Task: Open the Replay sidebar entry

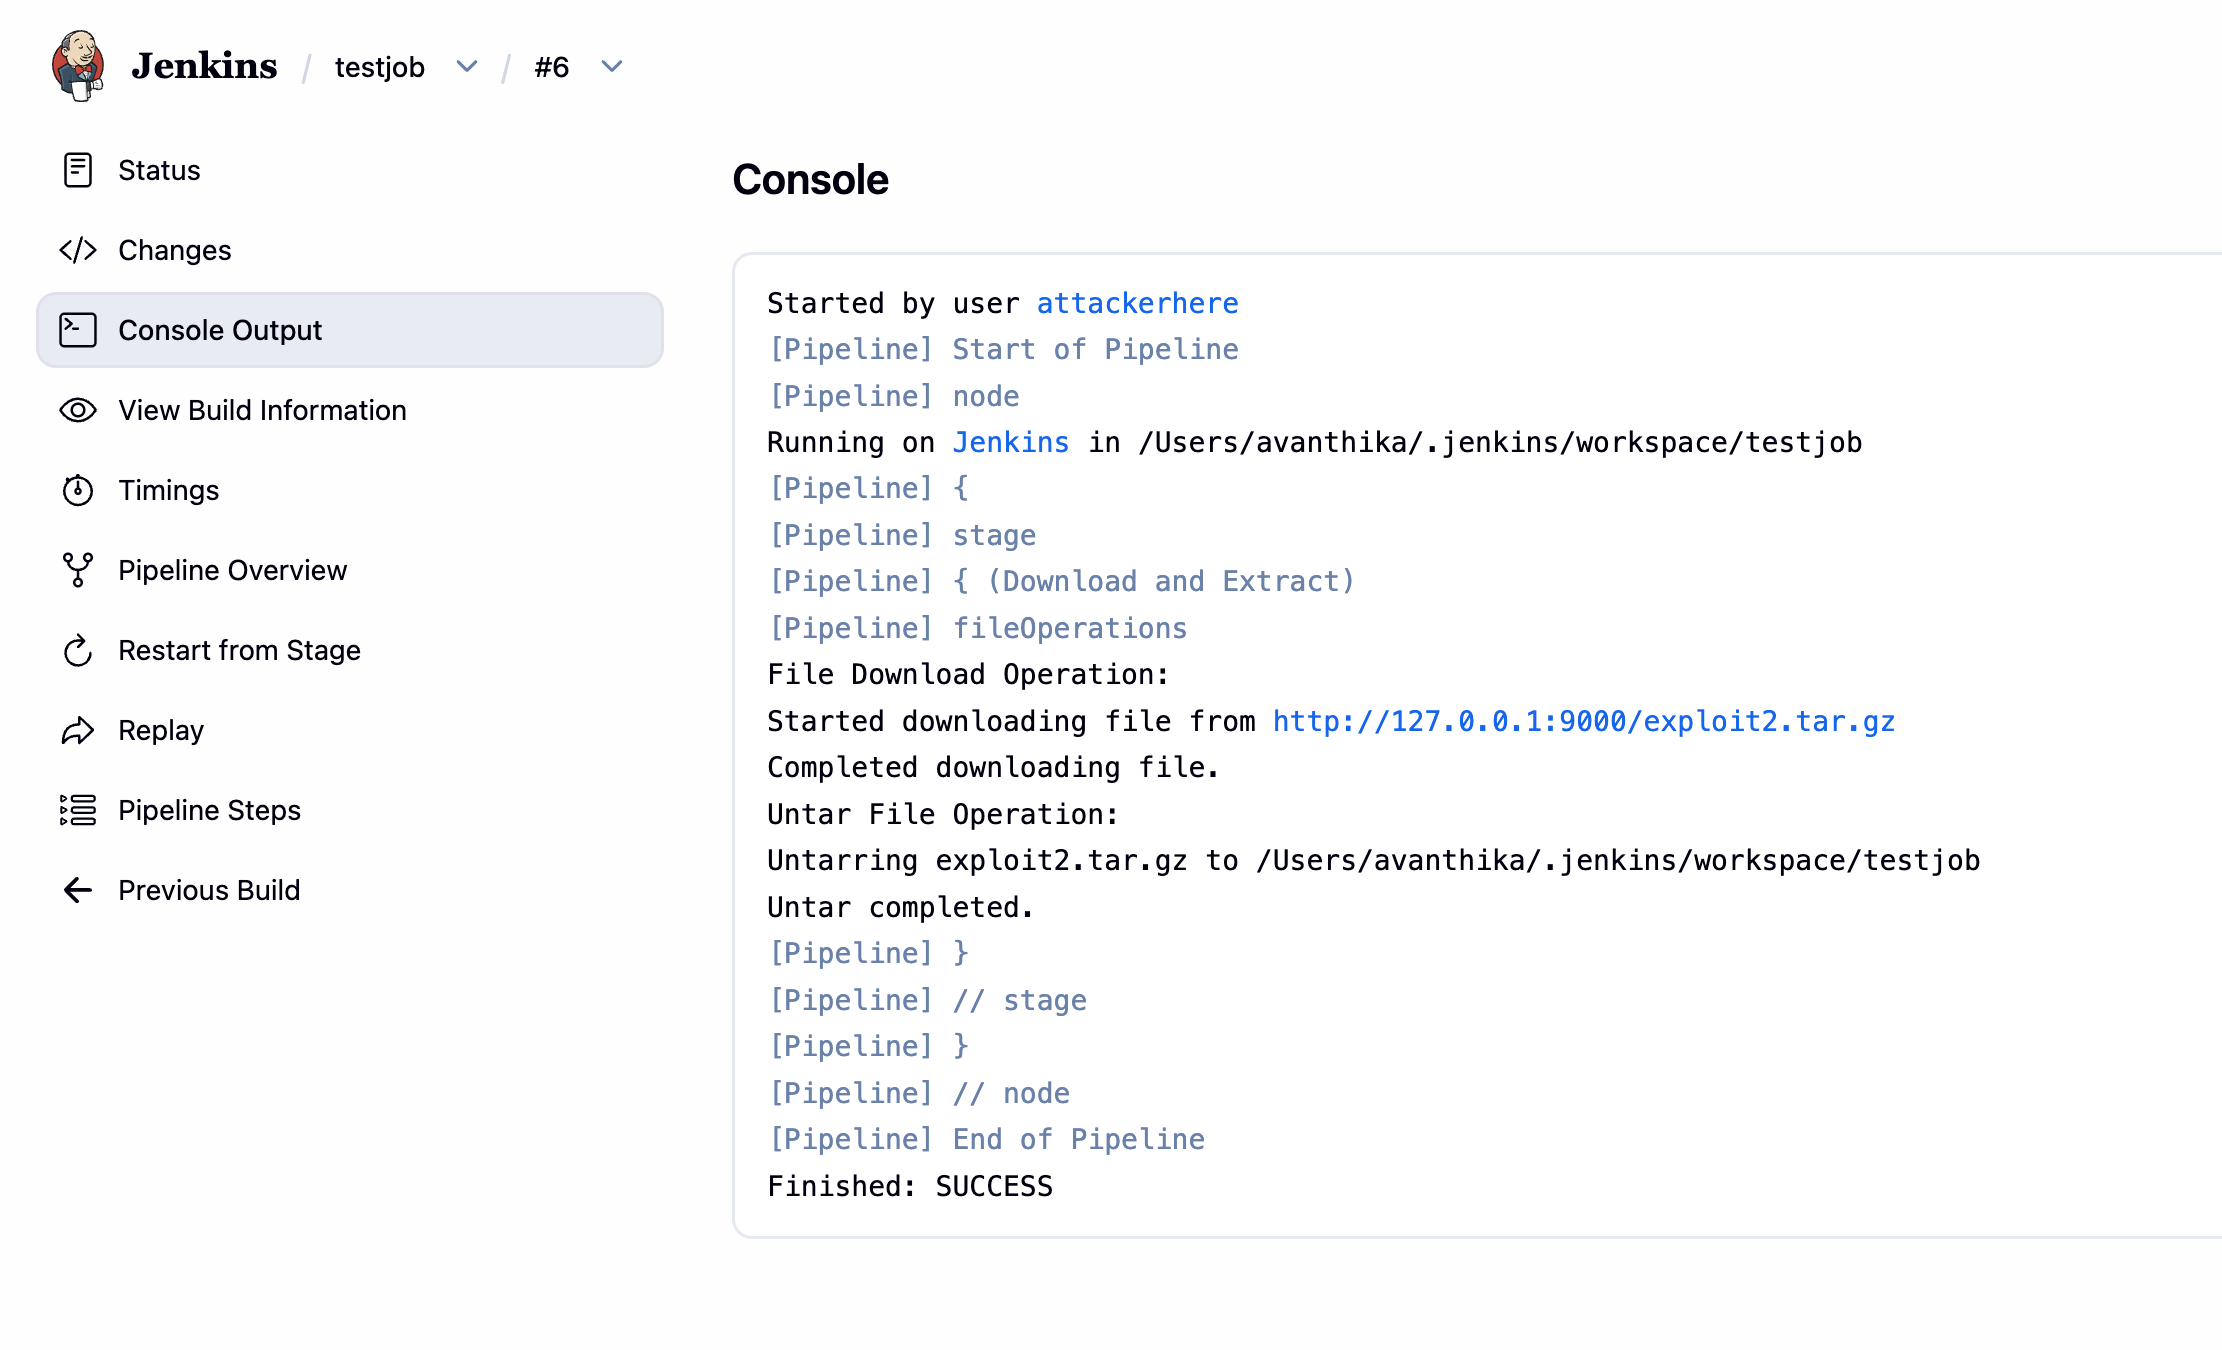Action: click(160, 730)
